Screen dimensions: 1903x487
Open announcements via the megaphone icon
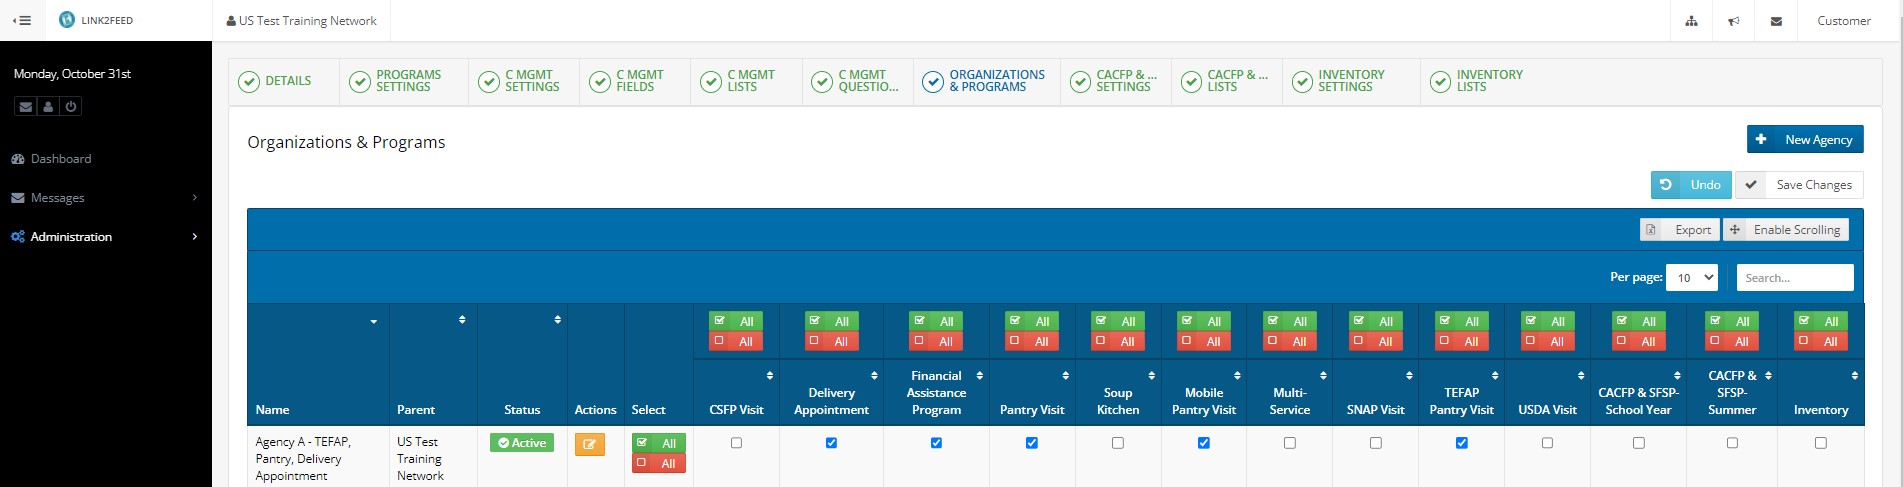1734,21
